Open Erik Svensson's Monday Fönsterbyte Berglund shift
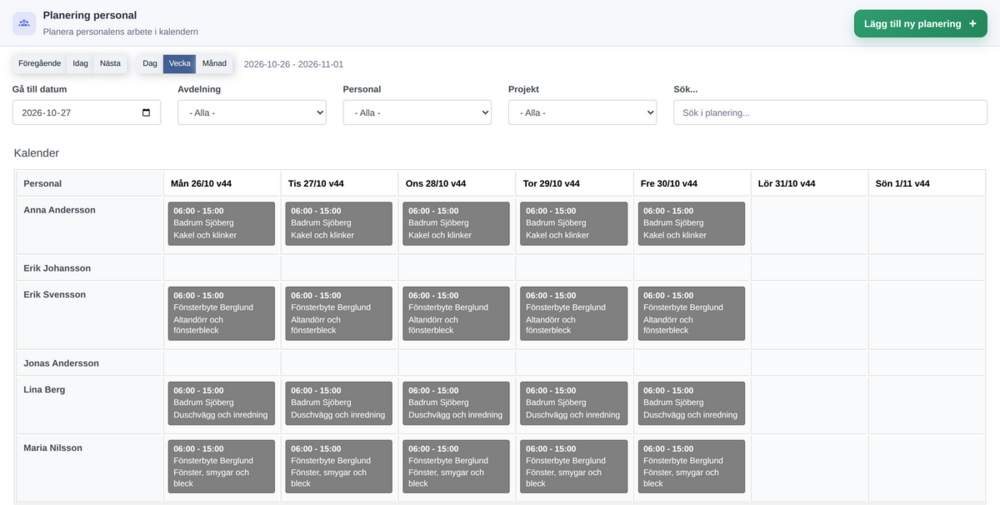 221,314
